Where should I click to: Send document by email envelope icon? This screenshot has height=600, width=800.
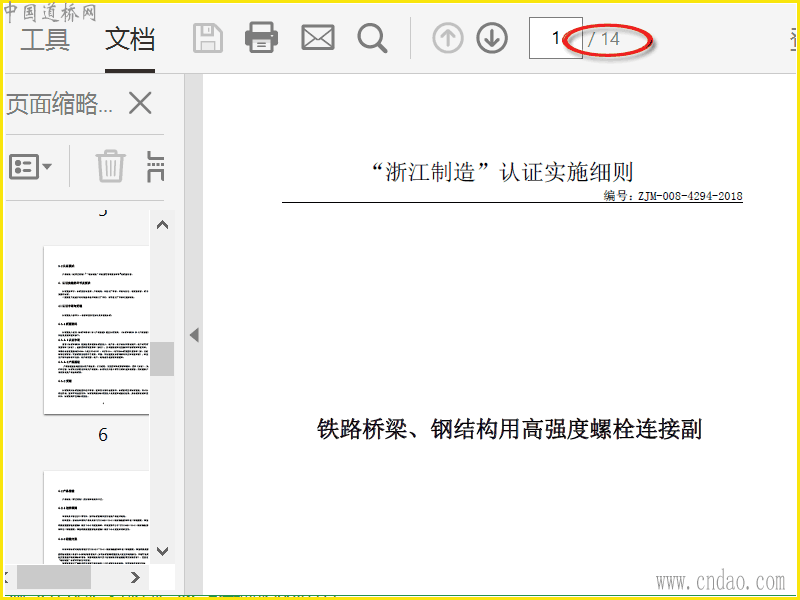point(318,38)
